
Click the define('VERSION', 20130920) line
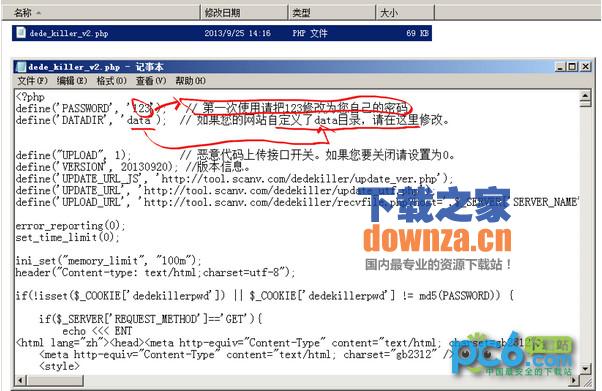click(x=133, y=167)
